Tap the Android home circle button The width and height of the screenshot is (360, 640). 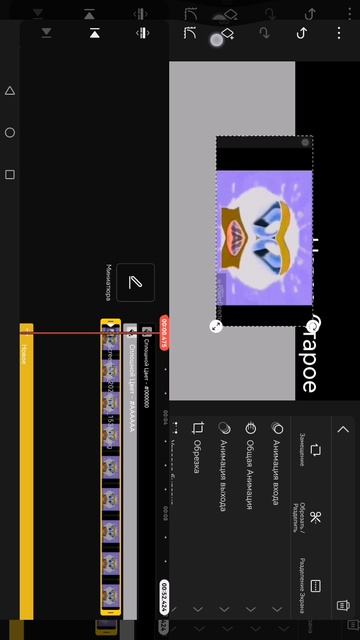(10, 133)
